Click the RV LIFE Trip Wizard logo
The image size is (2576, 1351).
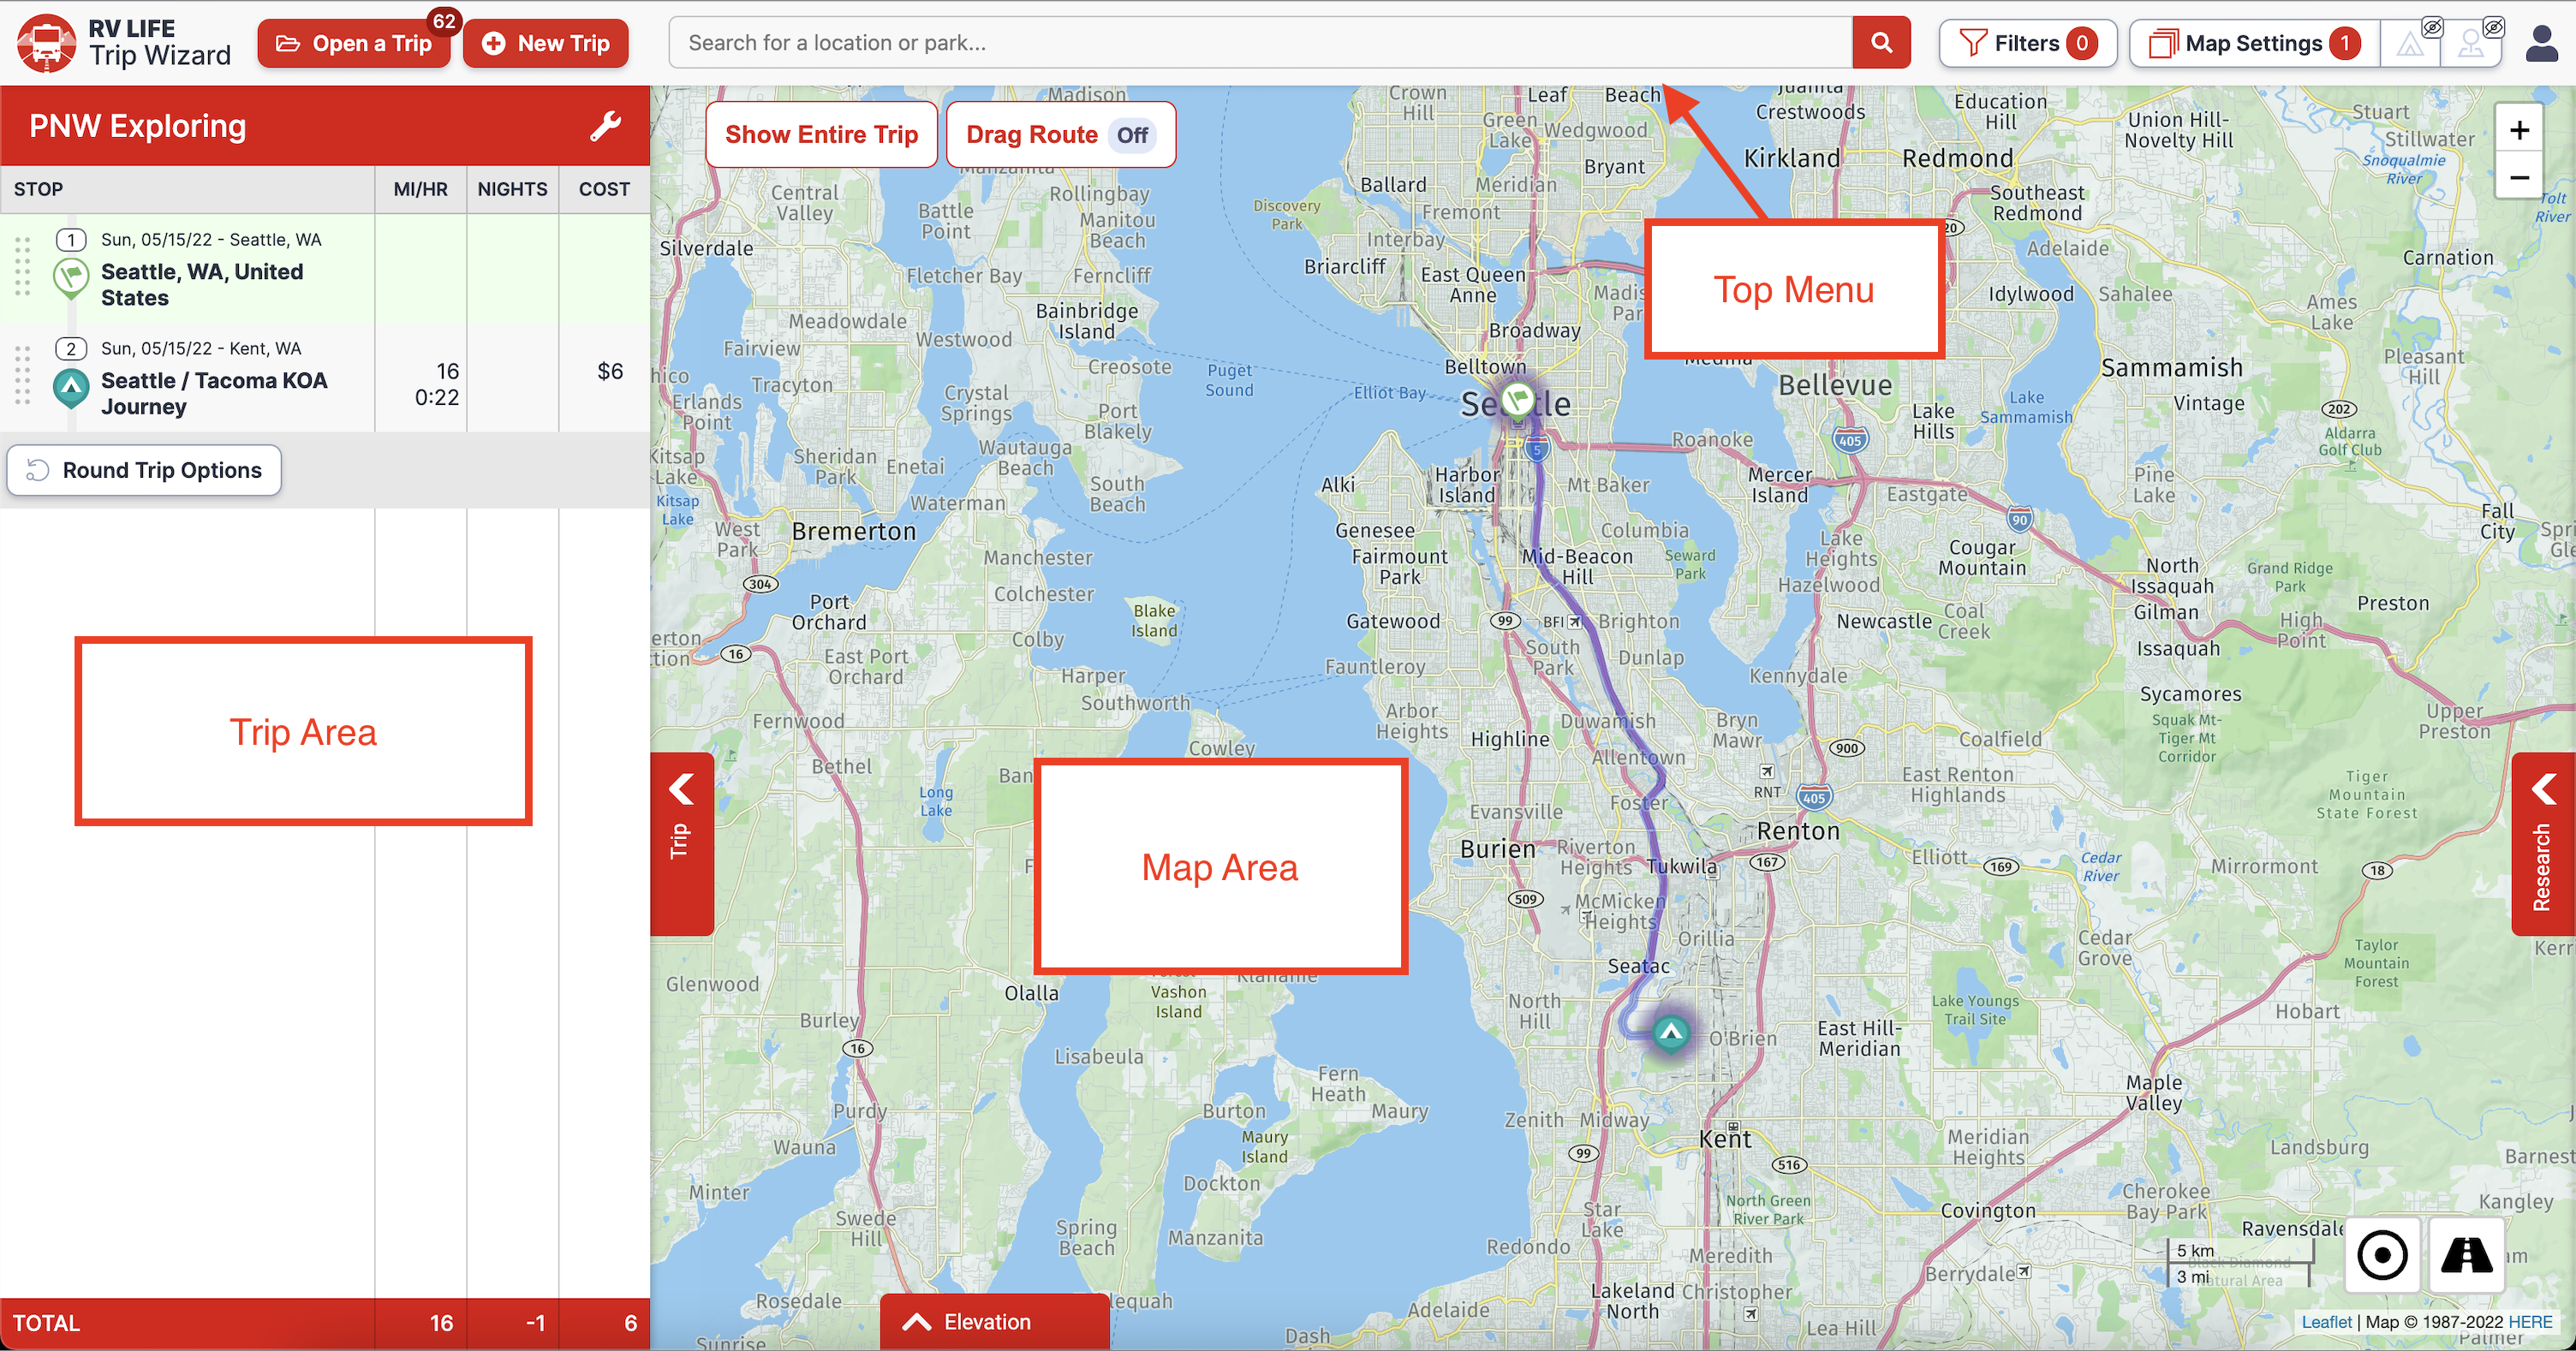124,43
